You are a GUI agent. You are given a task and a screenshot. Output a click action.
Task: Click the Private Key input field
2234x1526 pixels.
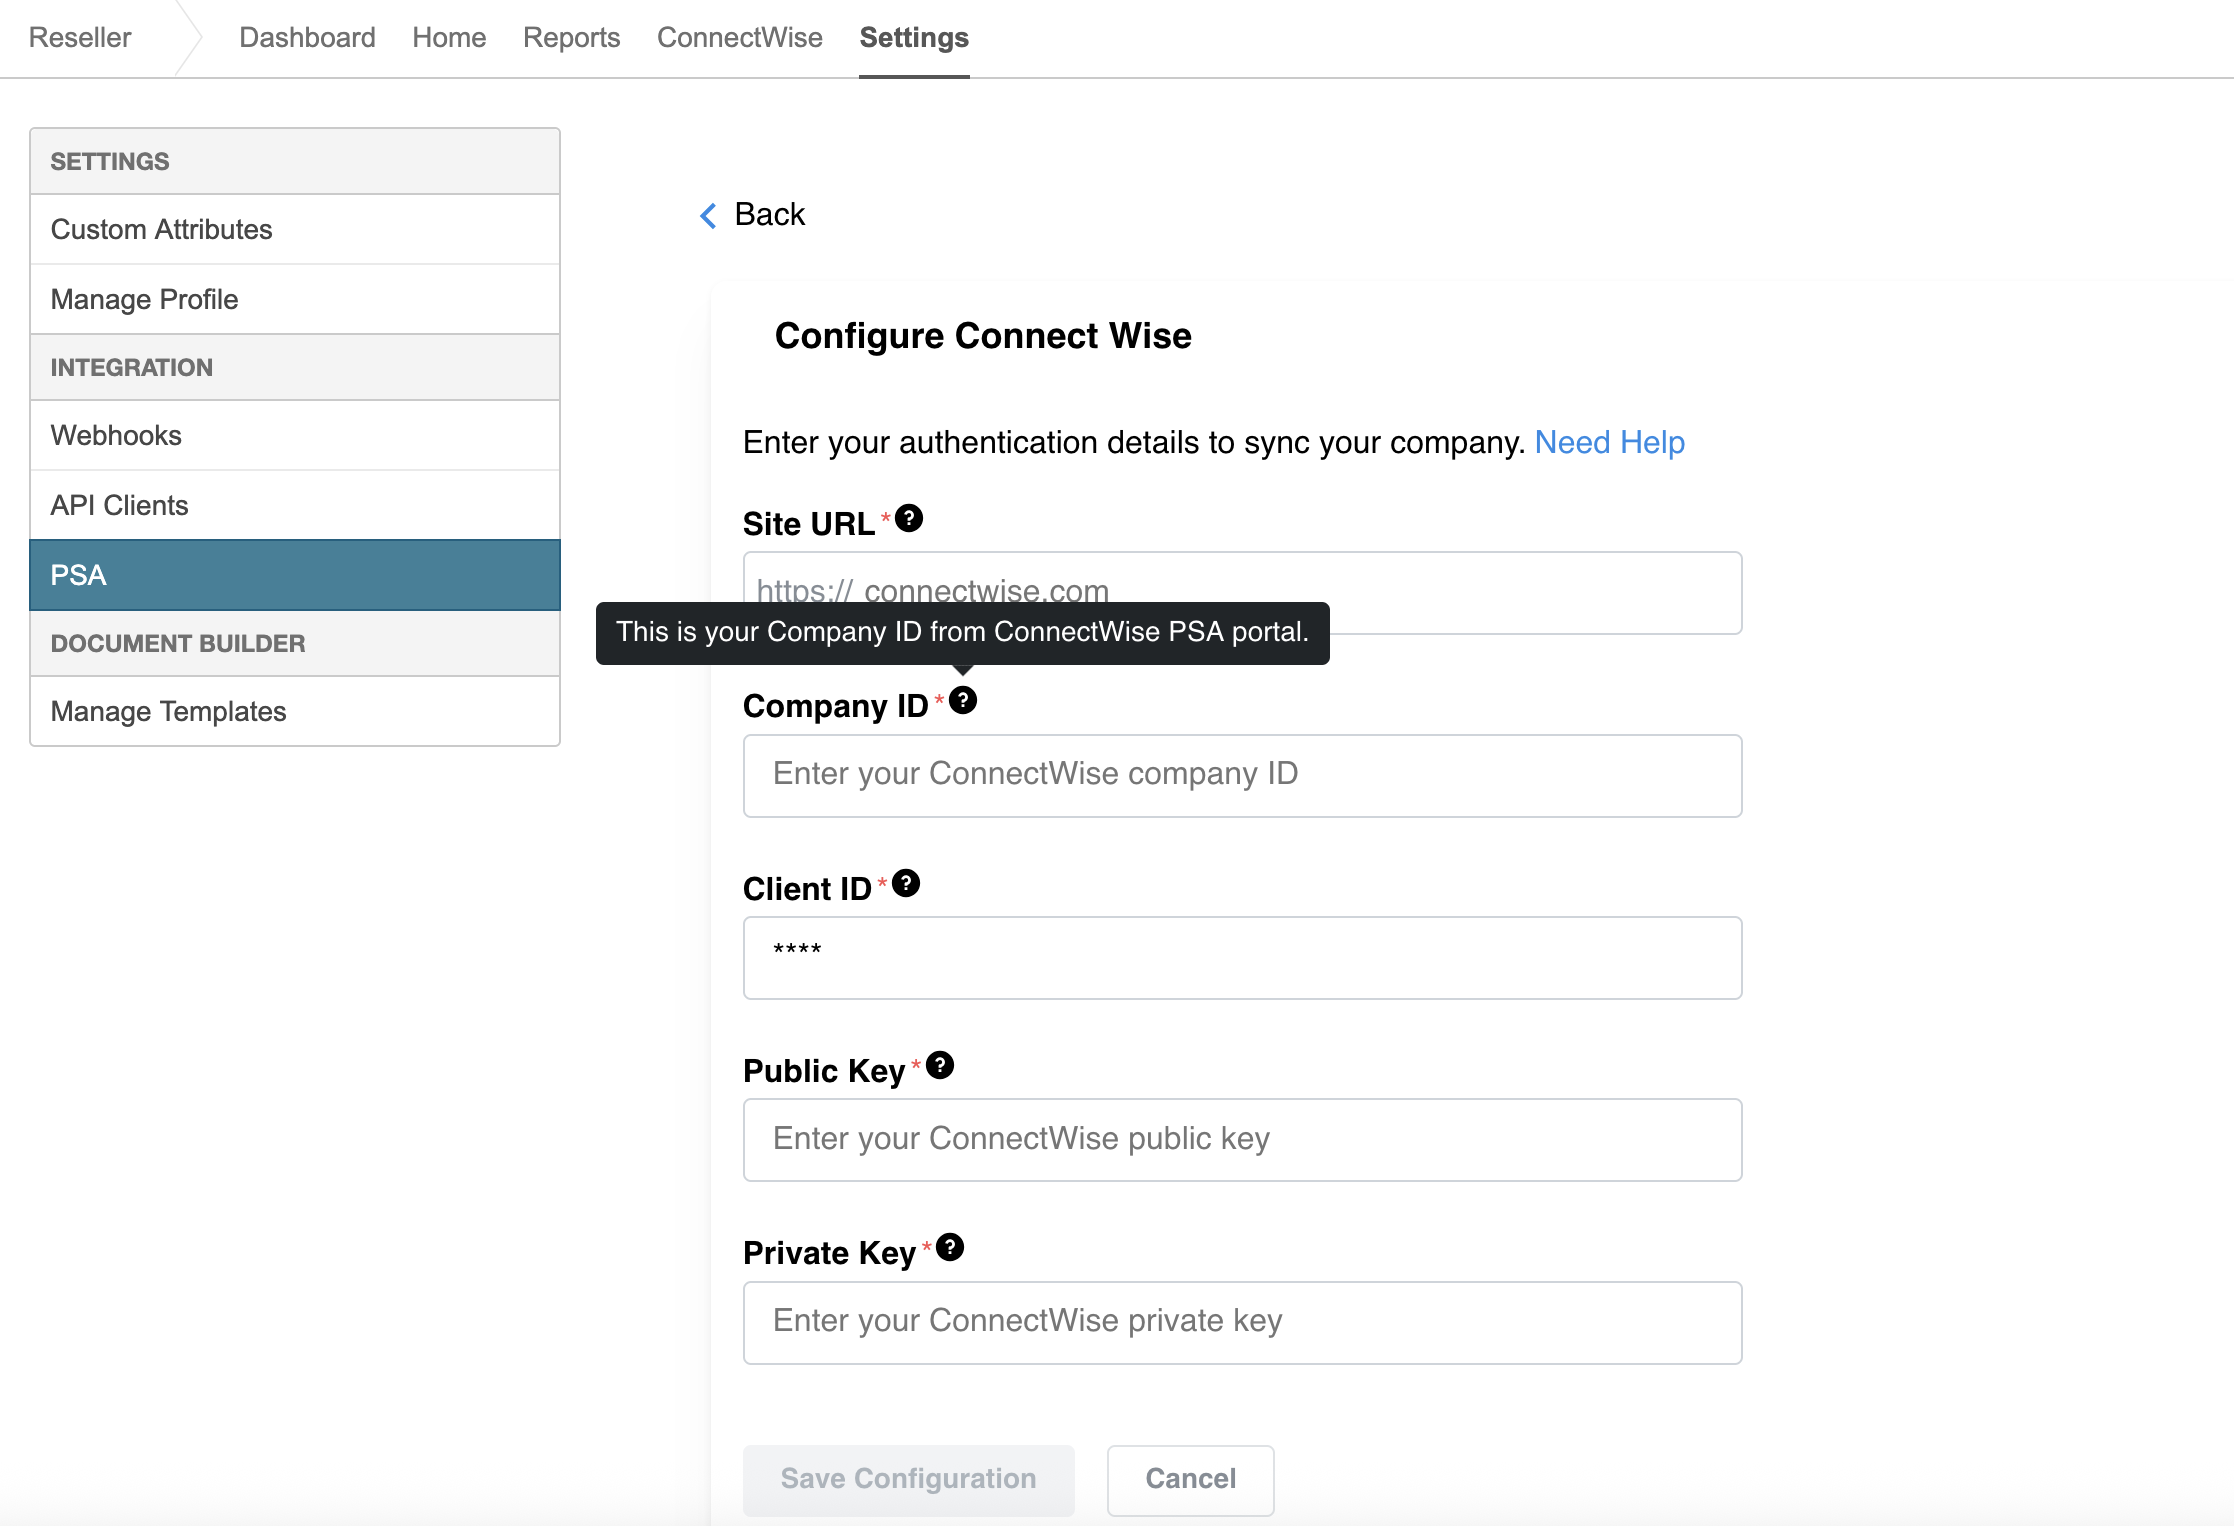[1242, 1322]
